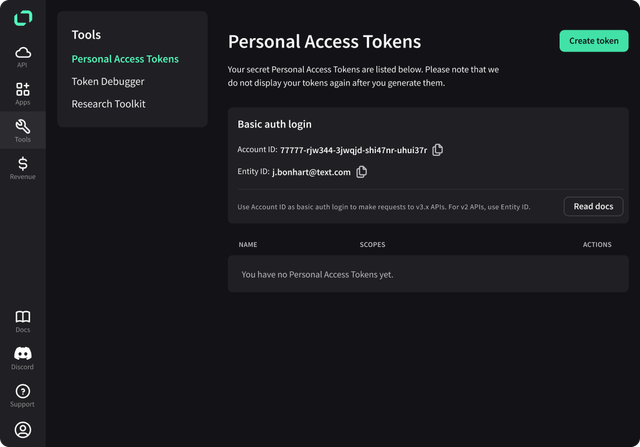Click the NAME column header
640x447 pixels.
point(248,245)
